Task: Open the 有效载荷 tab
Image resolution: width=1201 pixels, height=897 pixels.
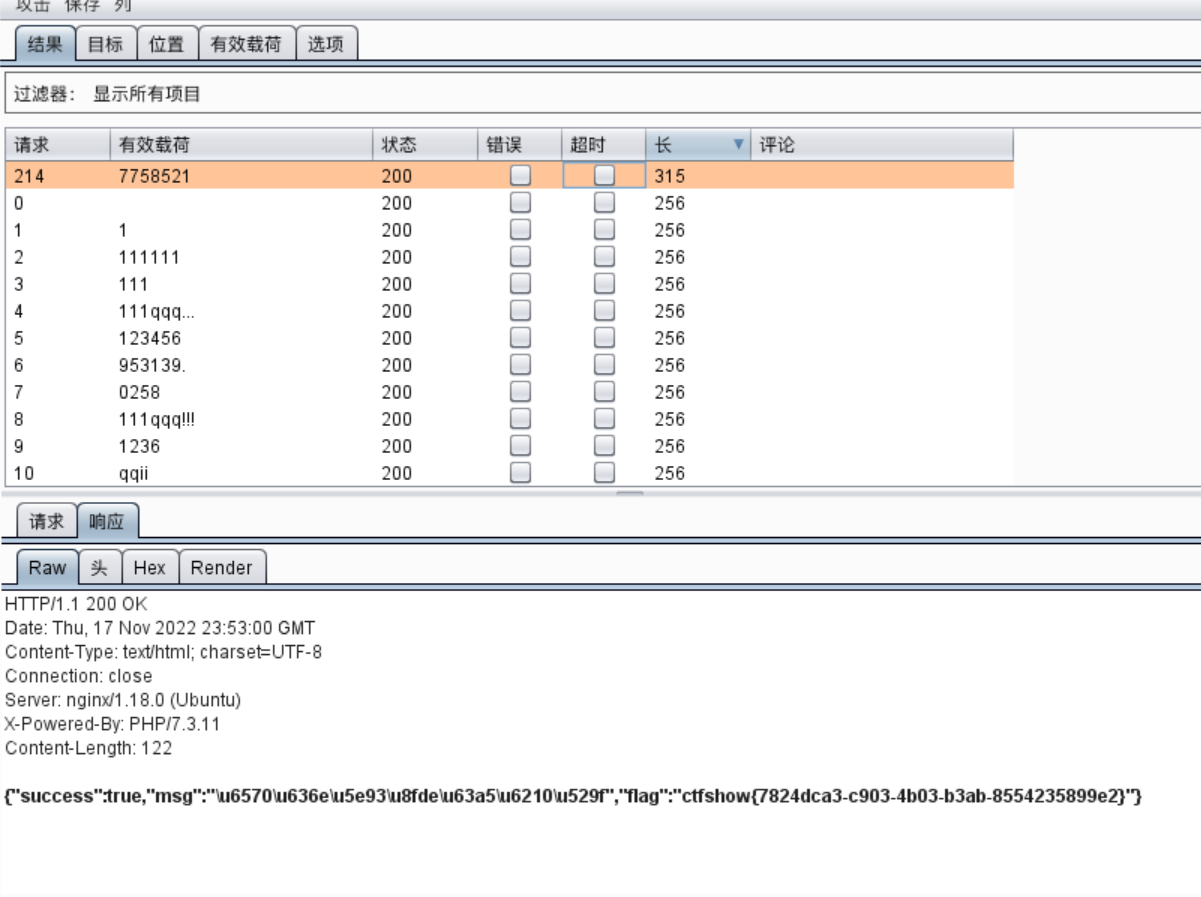Action: click(246, 44)
